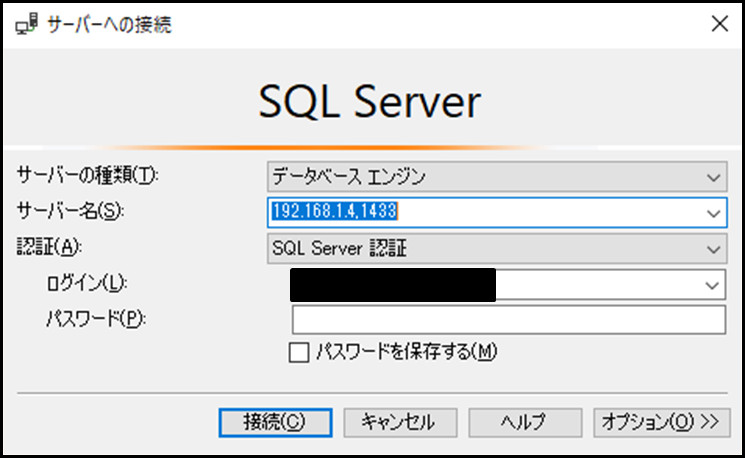Click the パスワード(P) label
The image size is (745, 458).
tap(96, 318)
